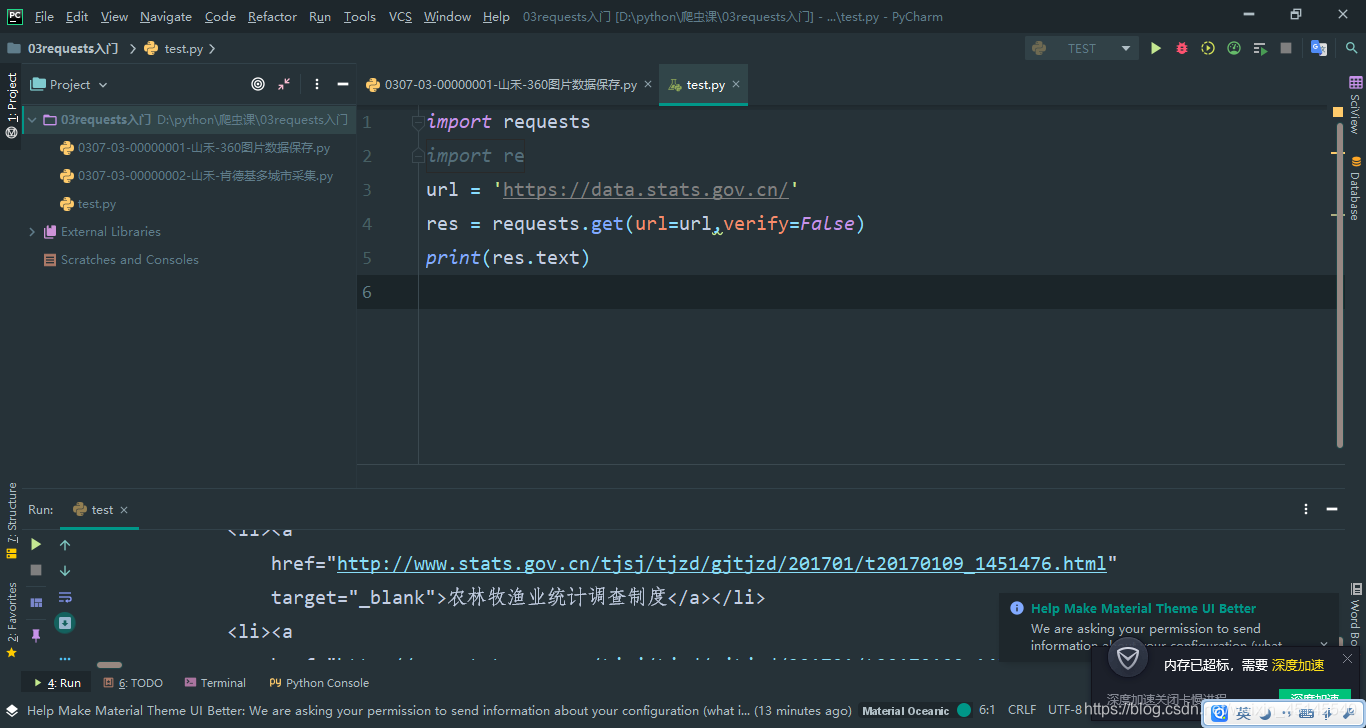
Task: Run the TEST configuration with the green play icon
Action: (1156, 48)
